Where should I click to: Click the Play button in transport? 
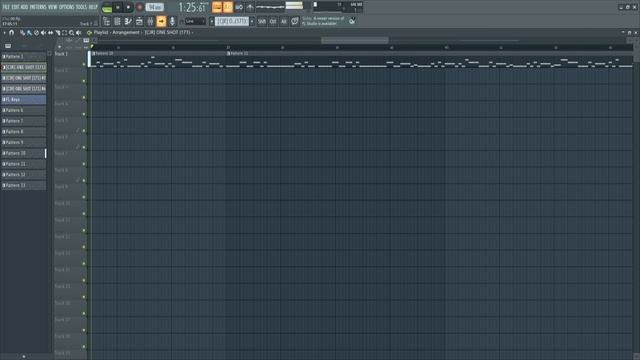pyautogui.click(x=118, y=7)
